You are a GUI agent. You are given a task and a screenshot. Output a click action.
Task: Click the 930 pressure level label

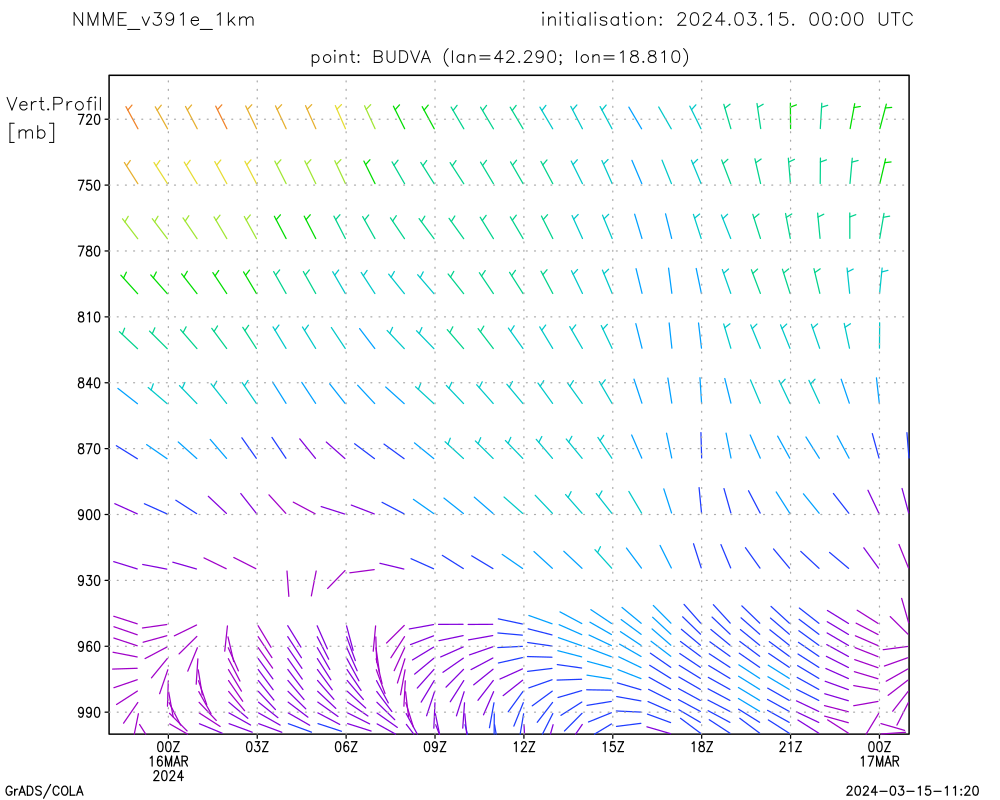tap(89, 581)
